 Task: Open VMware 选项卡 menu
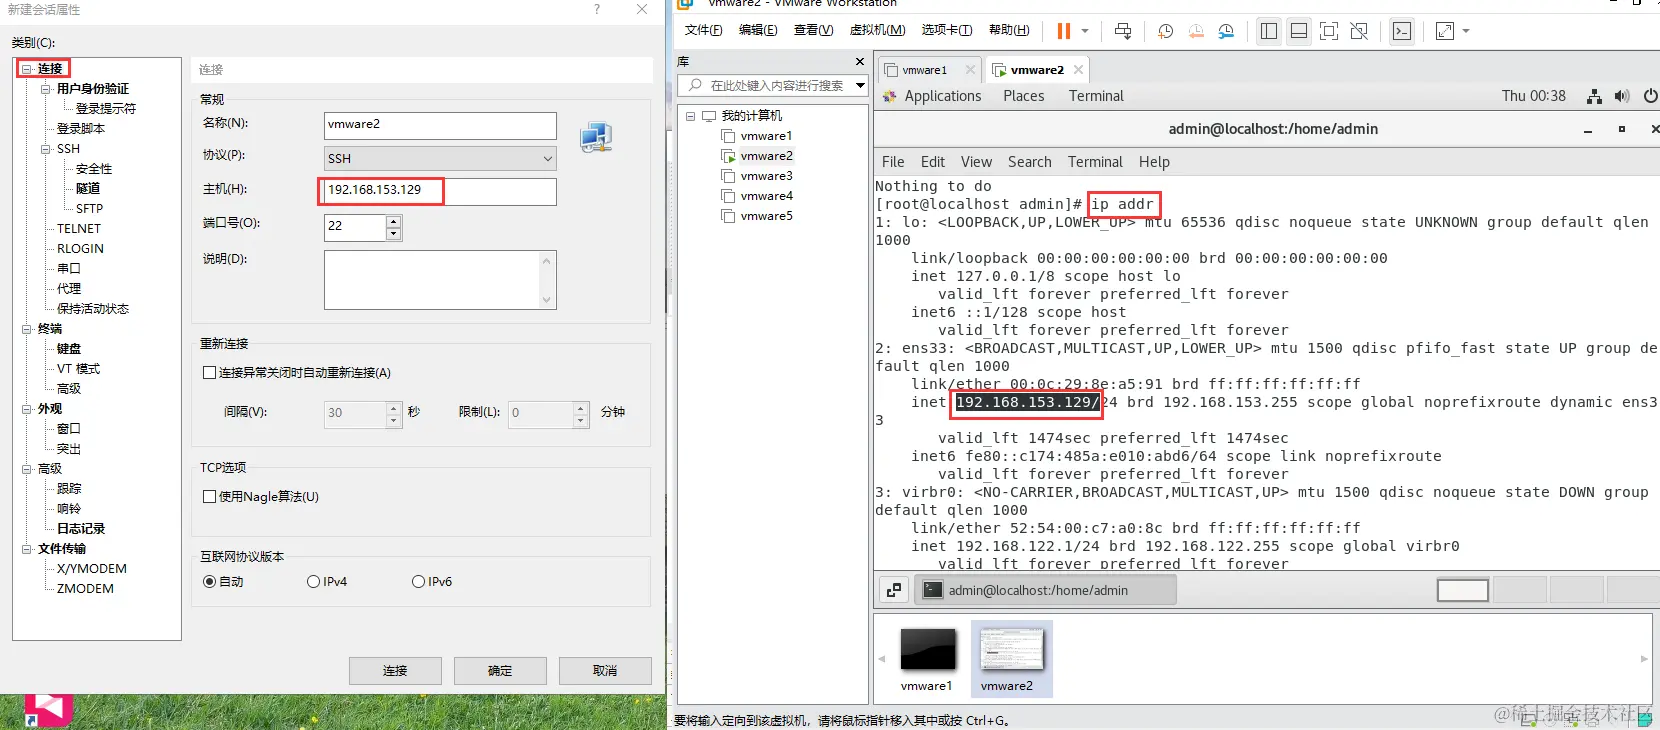pyautogui.click(x=946, y=30)
